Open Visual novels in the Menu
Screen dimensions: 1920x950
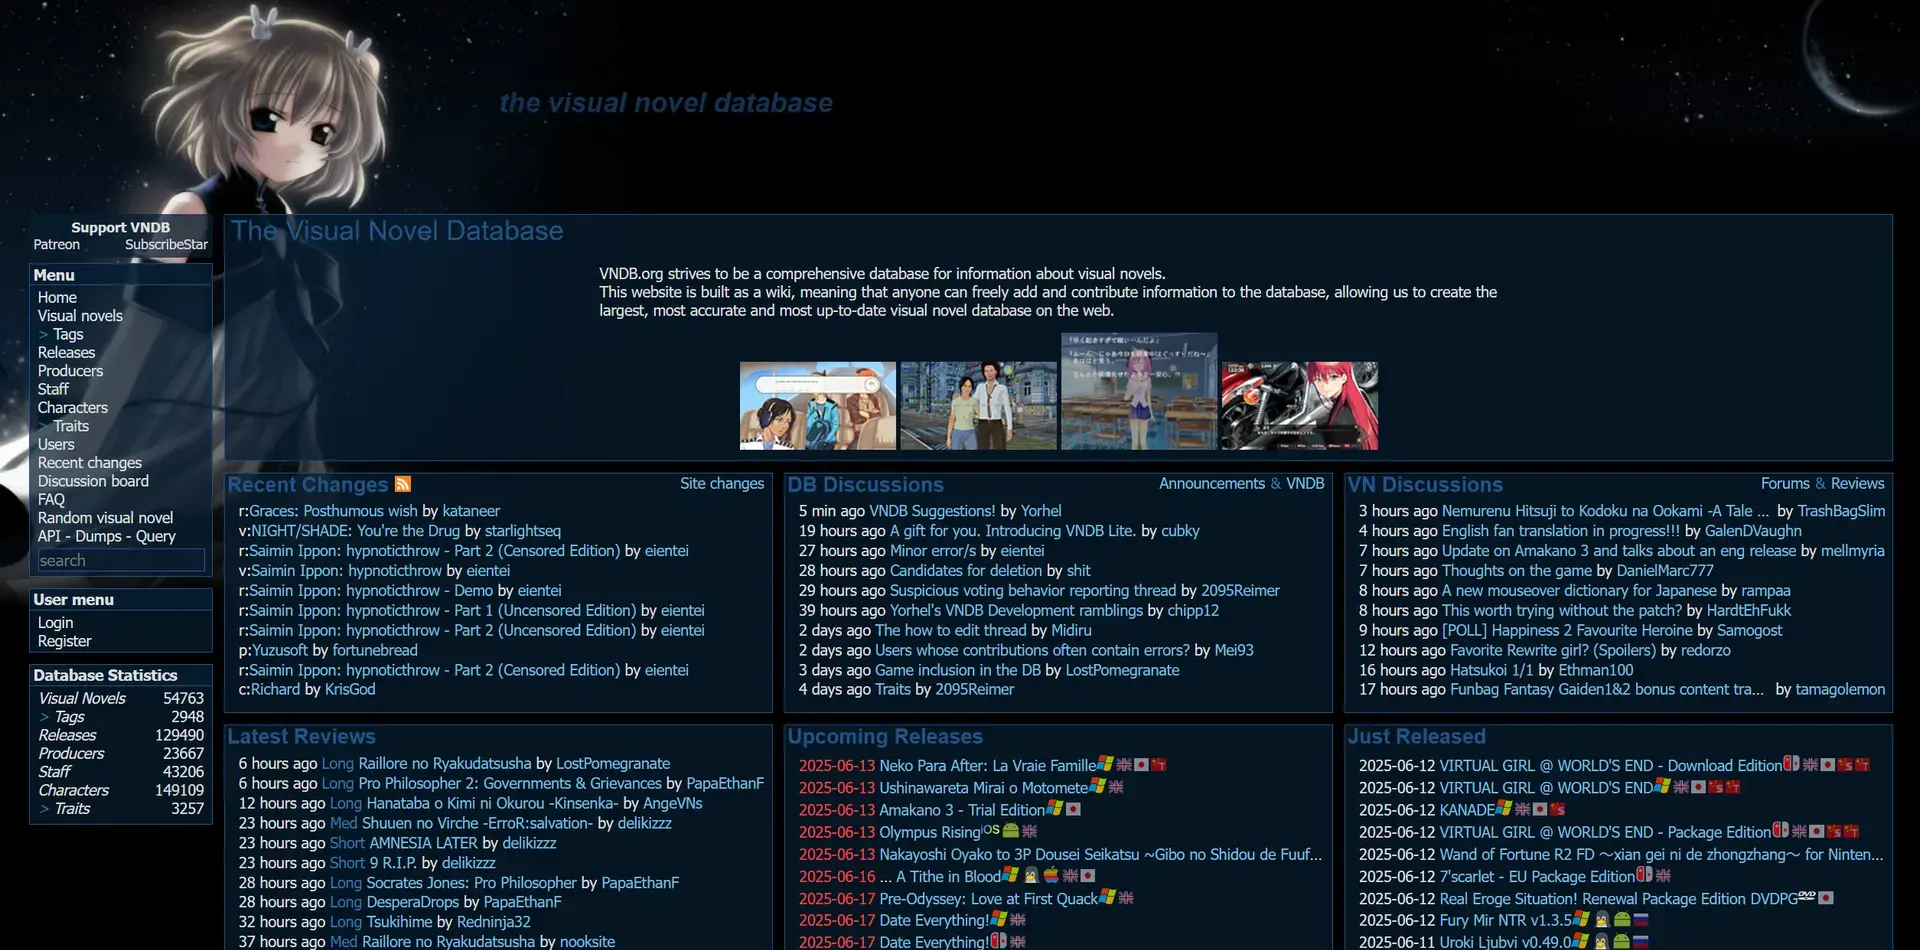tap(80, 316)
